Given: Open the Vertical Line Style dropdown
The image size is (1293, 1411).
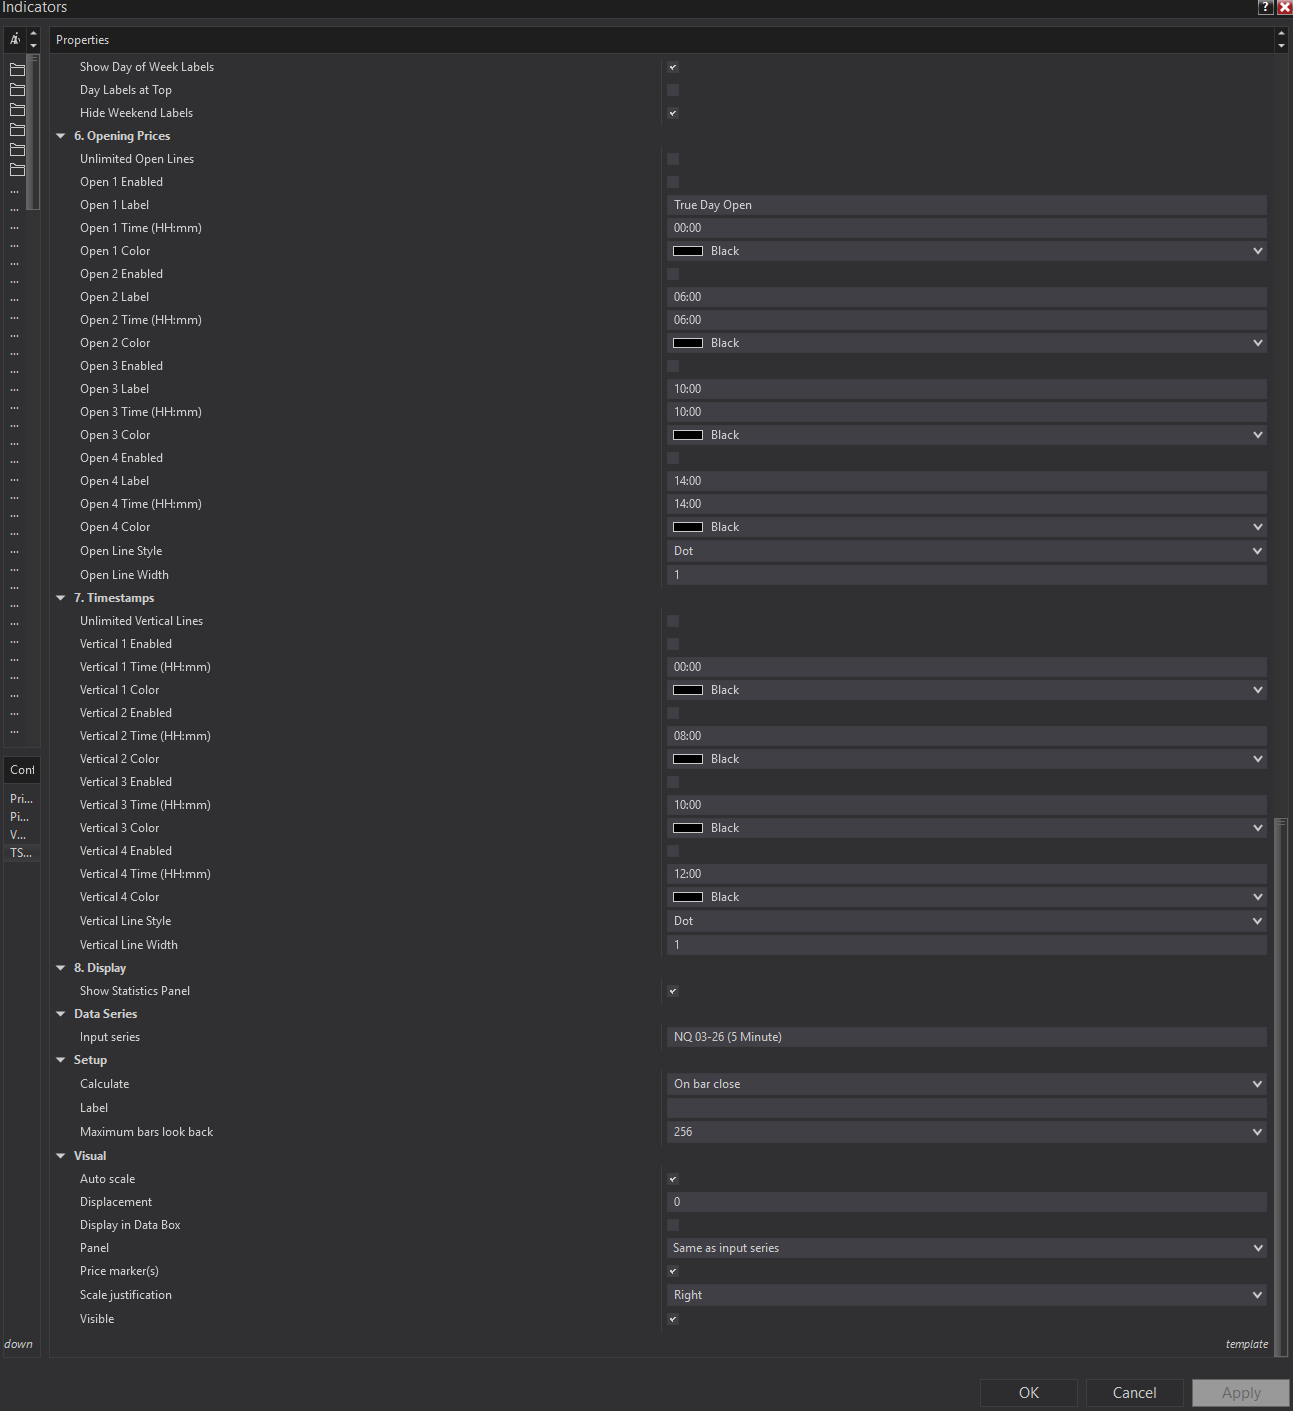Looking at the screenshot, I should [966, 921].
